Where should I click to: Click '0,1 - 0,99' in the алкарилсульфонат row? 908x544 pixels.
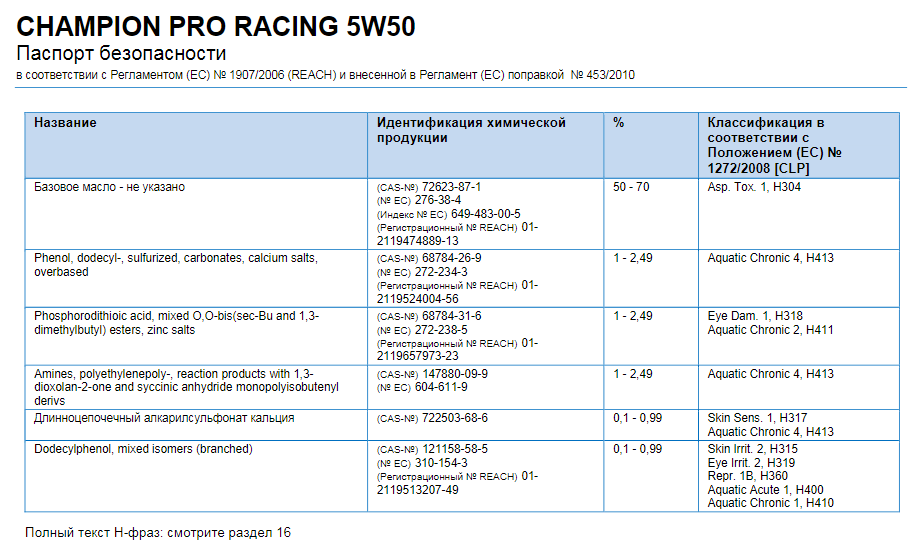pos(637,418)
